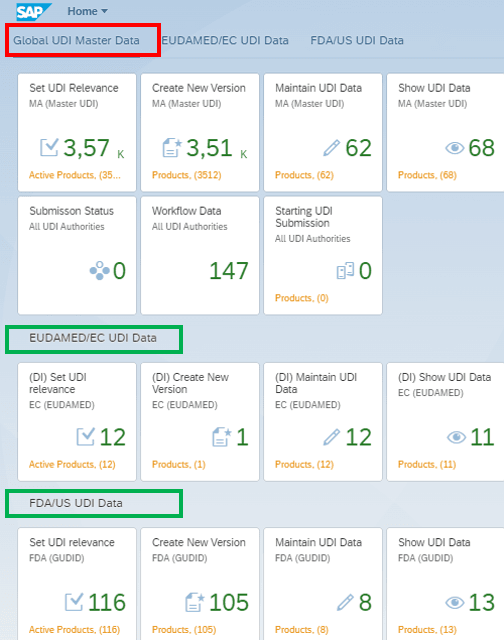Viewport: 504px width, 640px height.
Task: Click Products, (0) label
Action: (302, 298)
